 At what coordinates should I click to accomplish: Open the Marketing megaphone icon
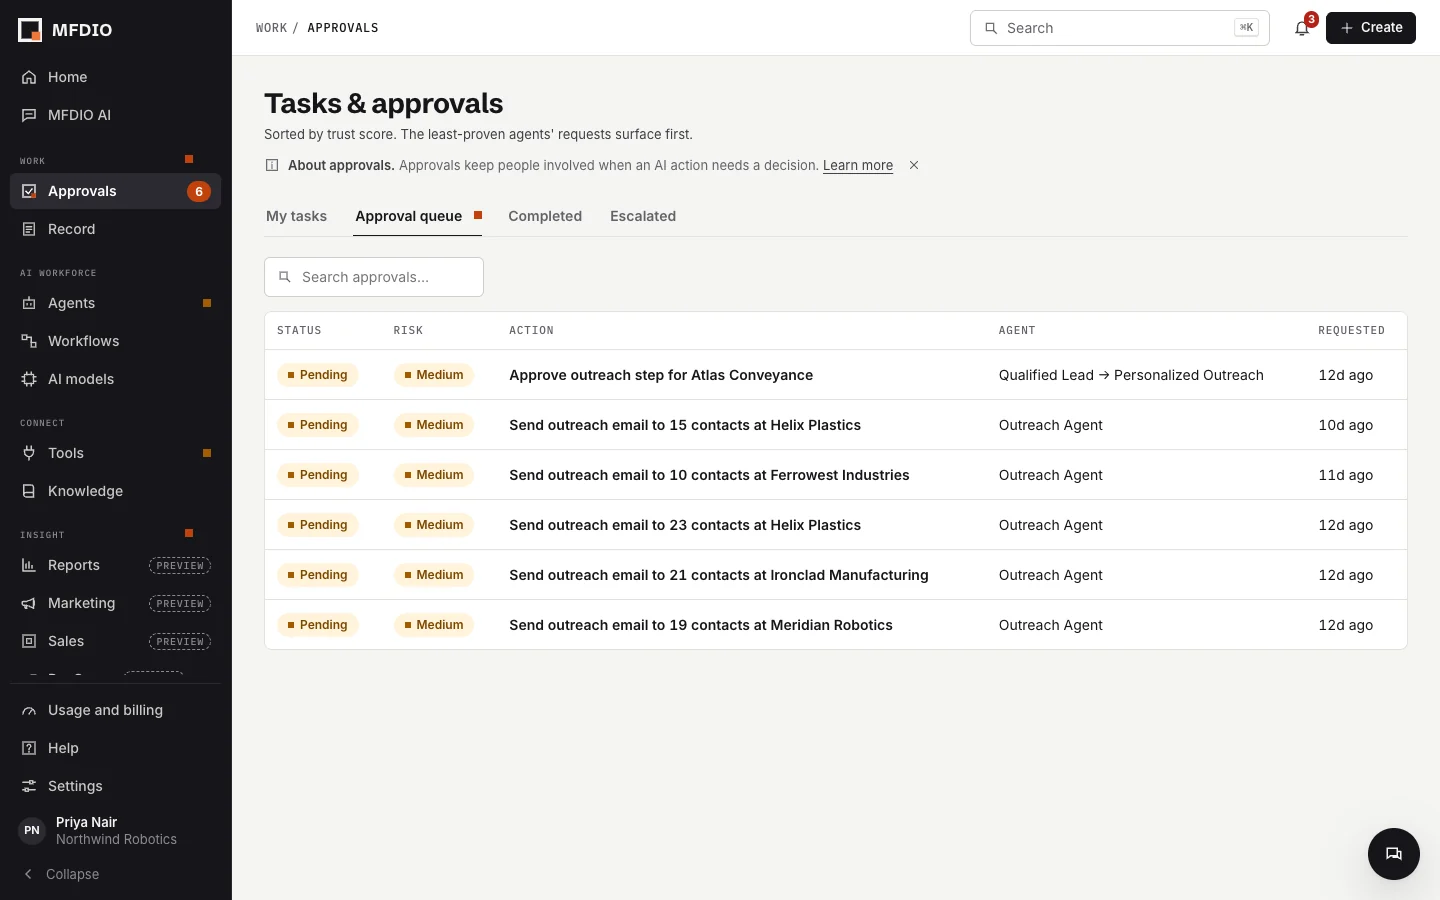29,603
